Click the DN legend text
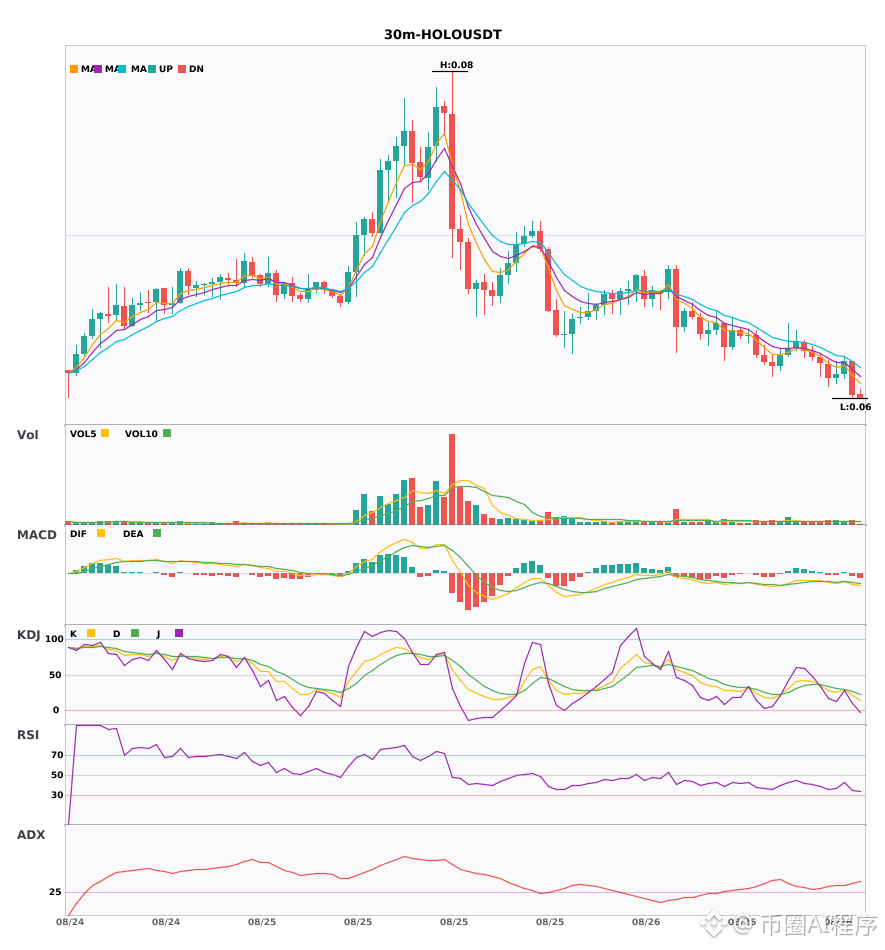 (196, 69)
